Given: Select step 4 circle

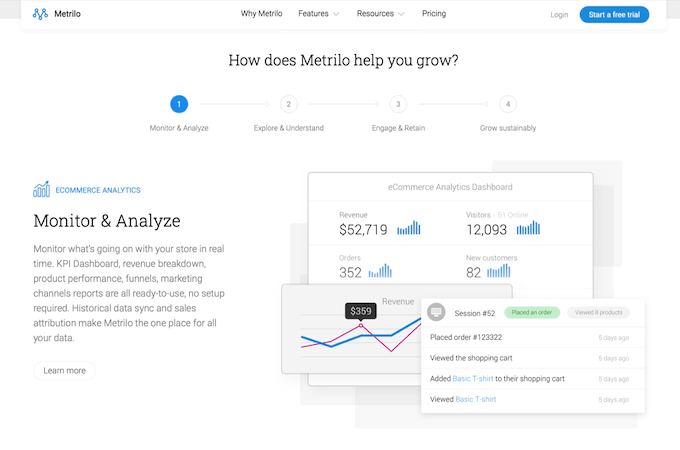Looking at the screenshot, I should coord(508,104).
